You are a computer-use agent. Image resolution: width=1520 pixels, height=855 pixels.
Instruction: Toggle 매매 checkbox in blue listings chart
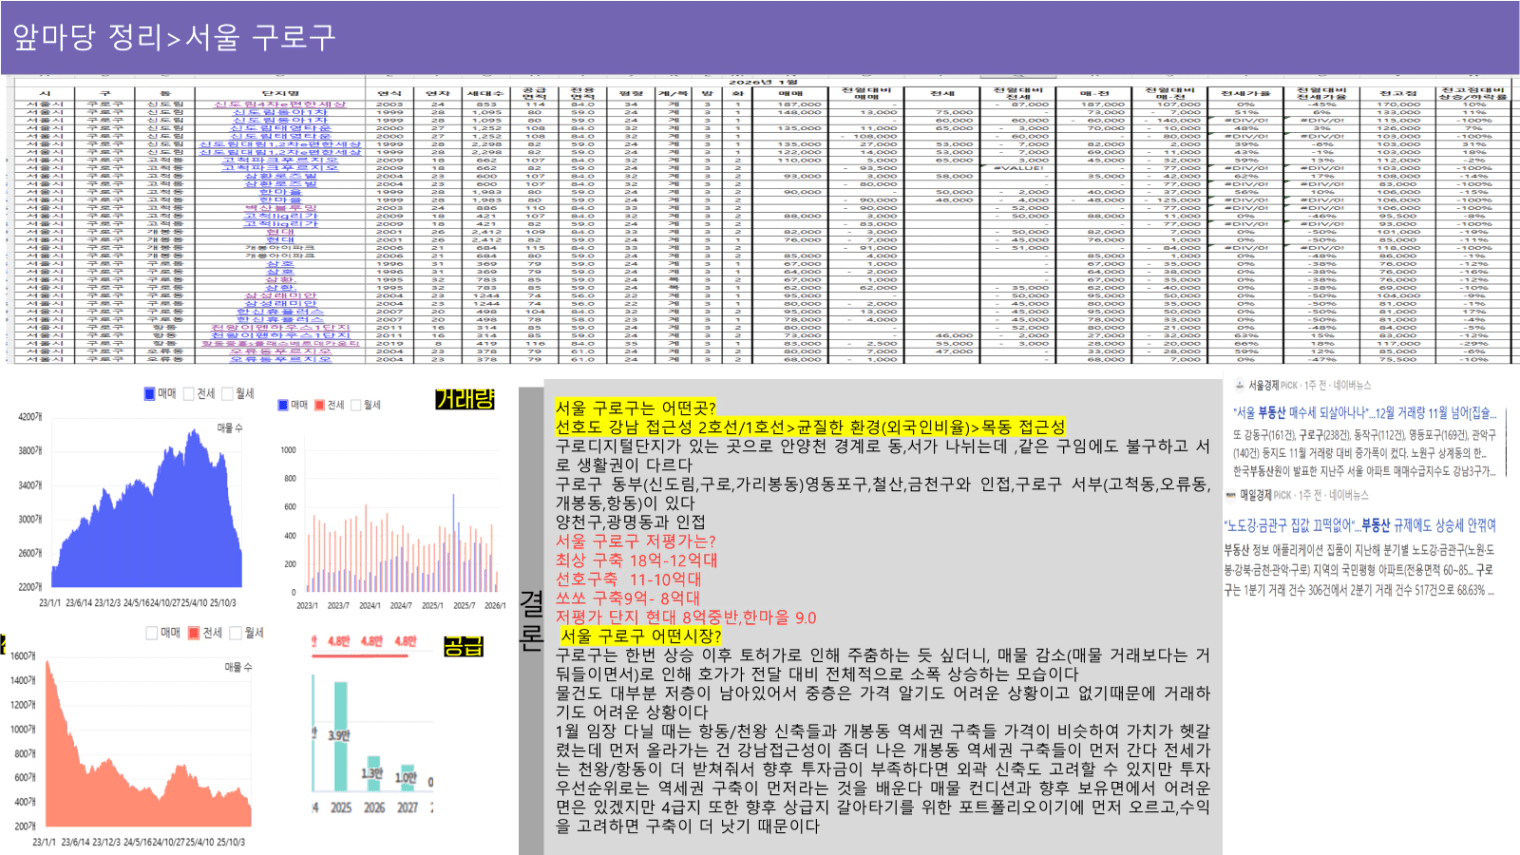[x=150, y=394]
